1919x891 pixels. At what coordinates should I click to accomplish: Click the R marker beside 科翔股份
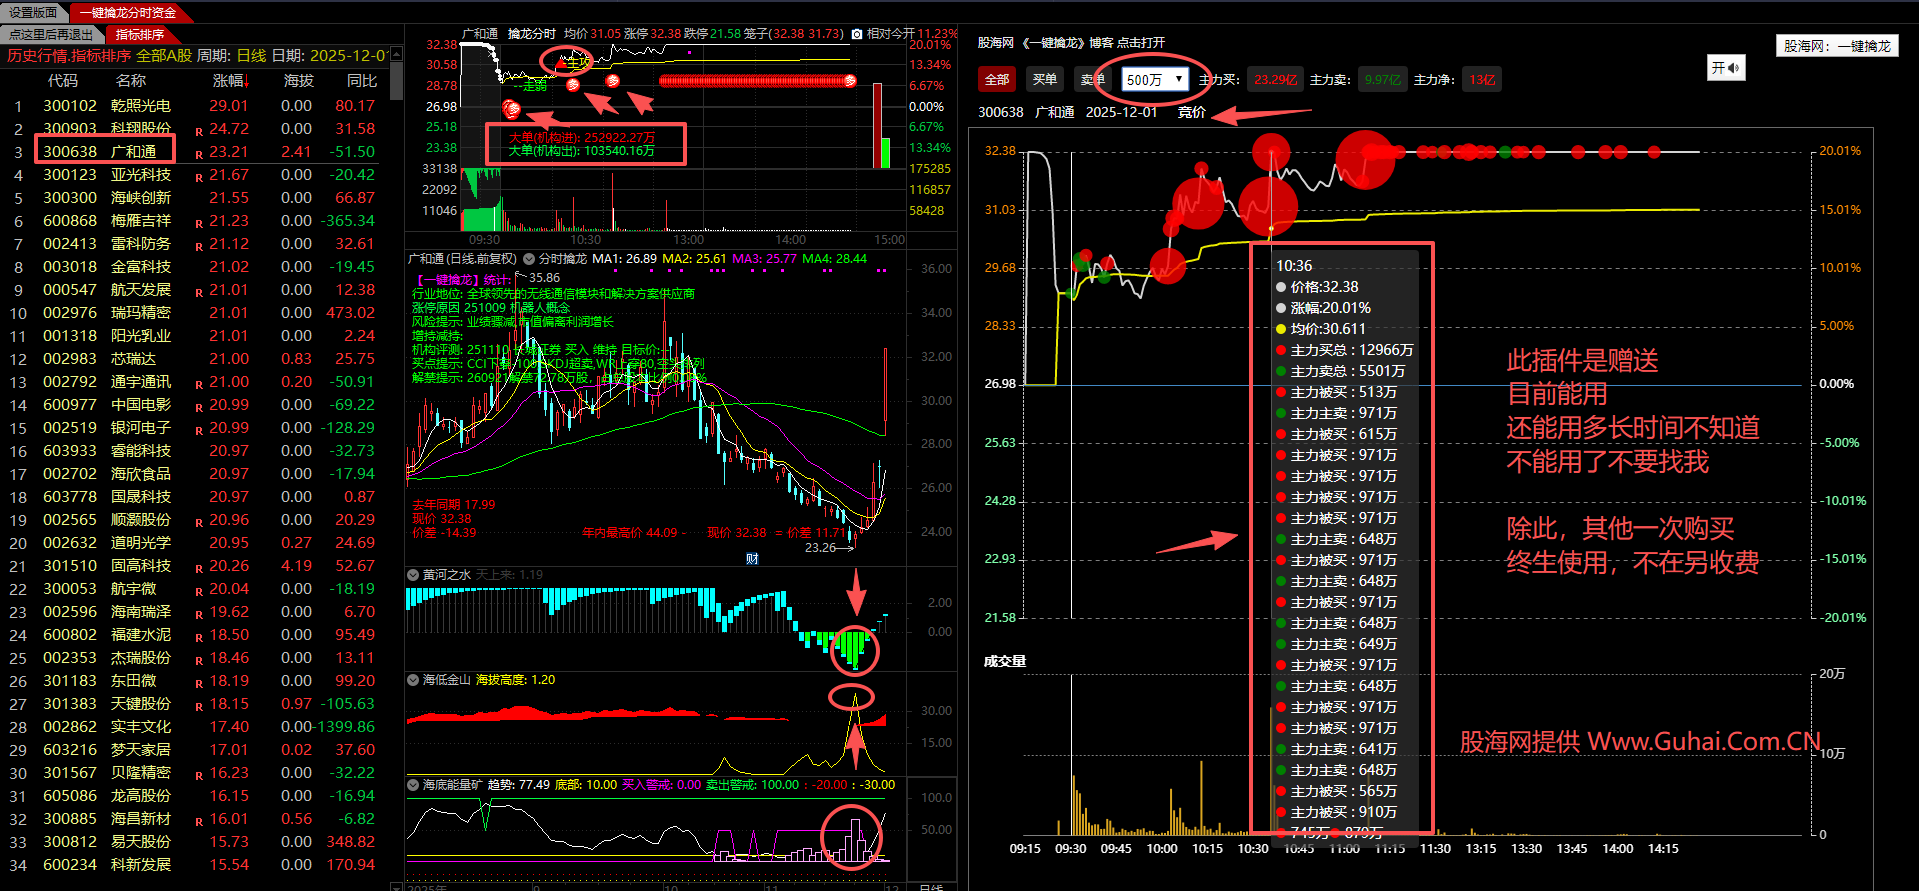(199, 131)
